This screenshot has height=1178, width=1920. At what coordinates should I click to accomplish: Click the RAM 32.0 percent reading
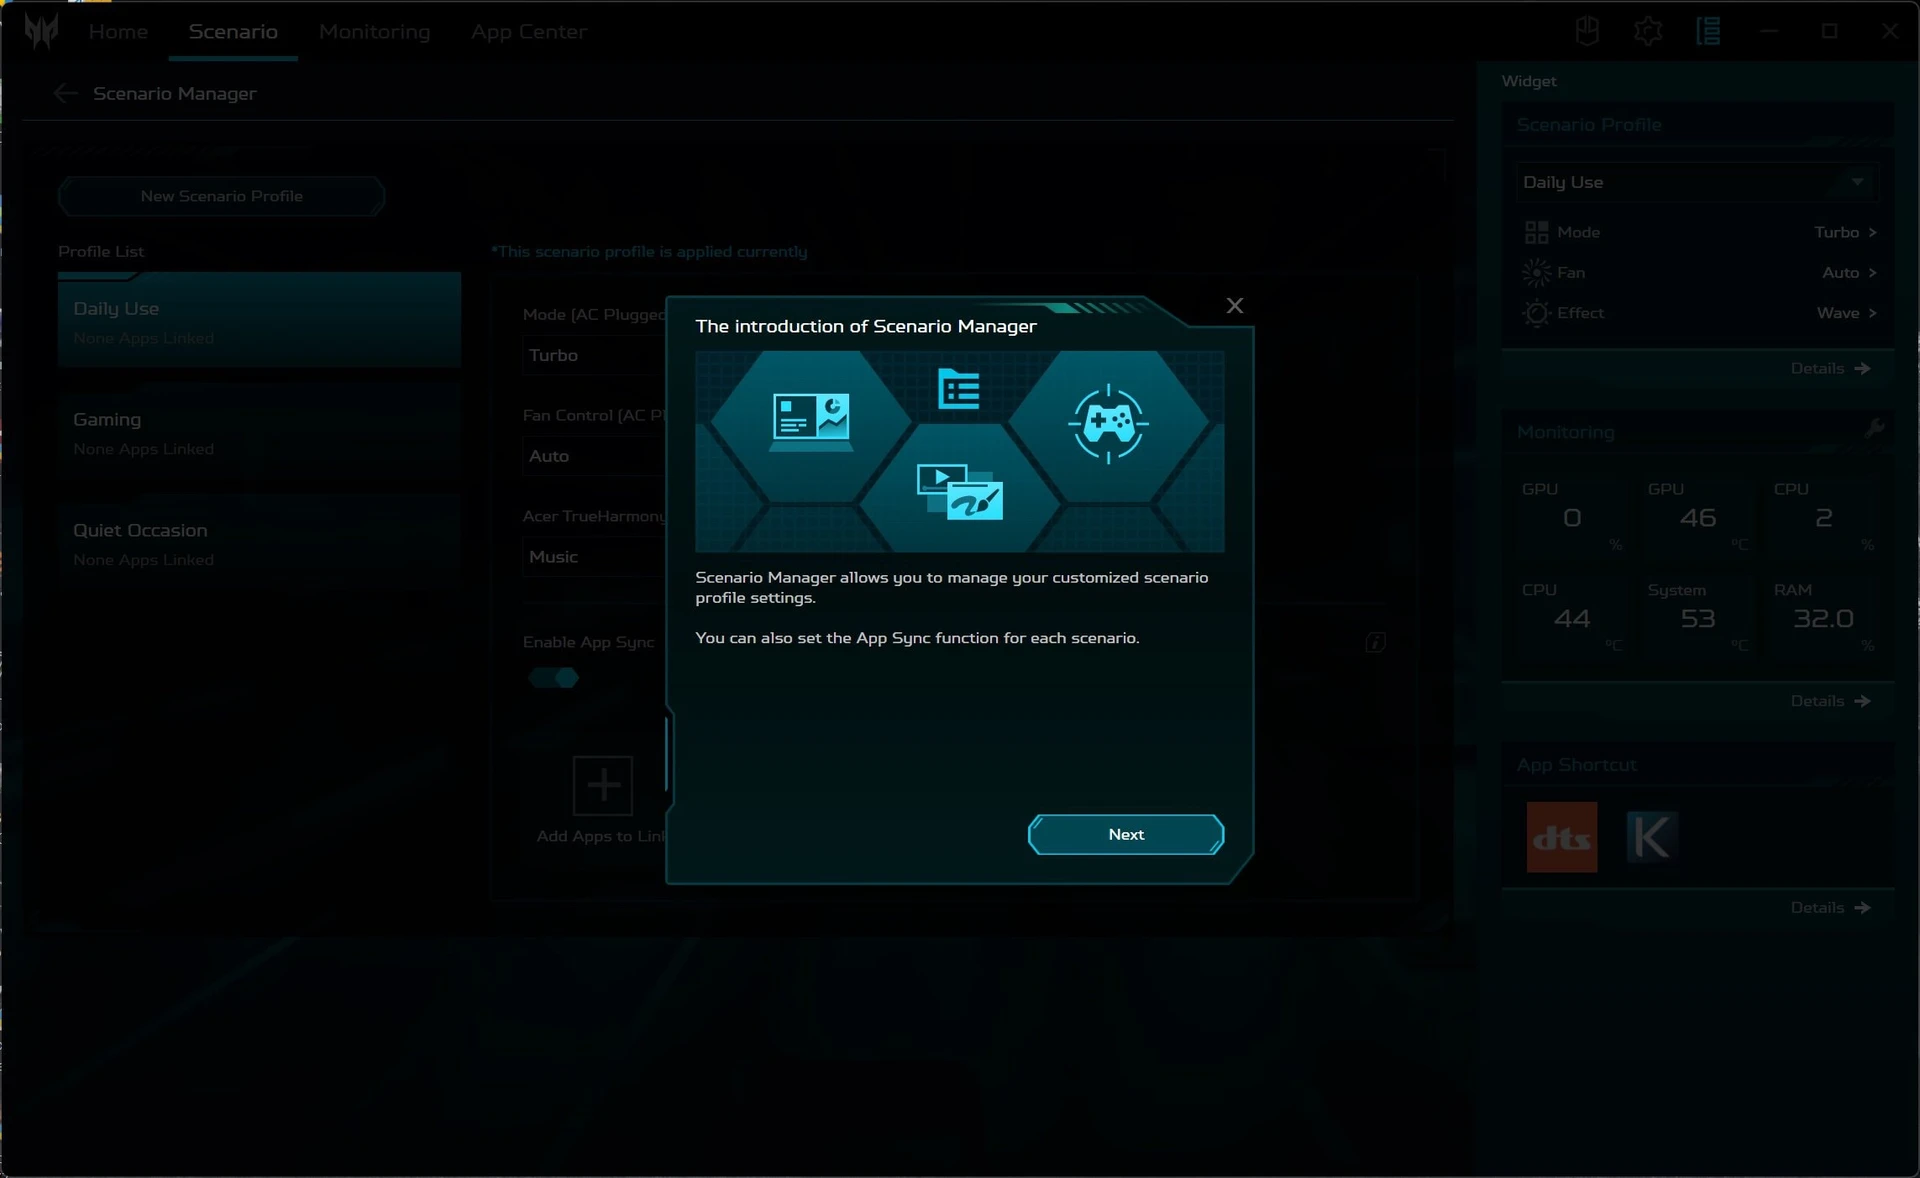click(1823, 619)
